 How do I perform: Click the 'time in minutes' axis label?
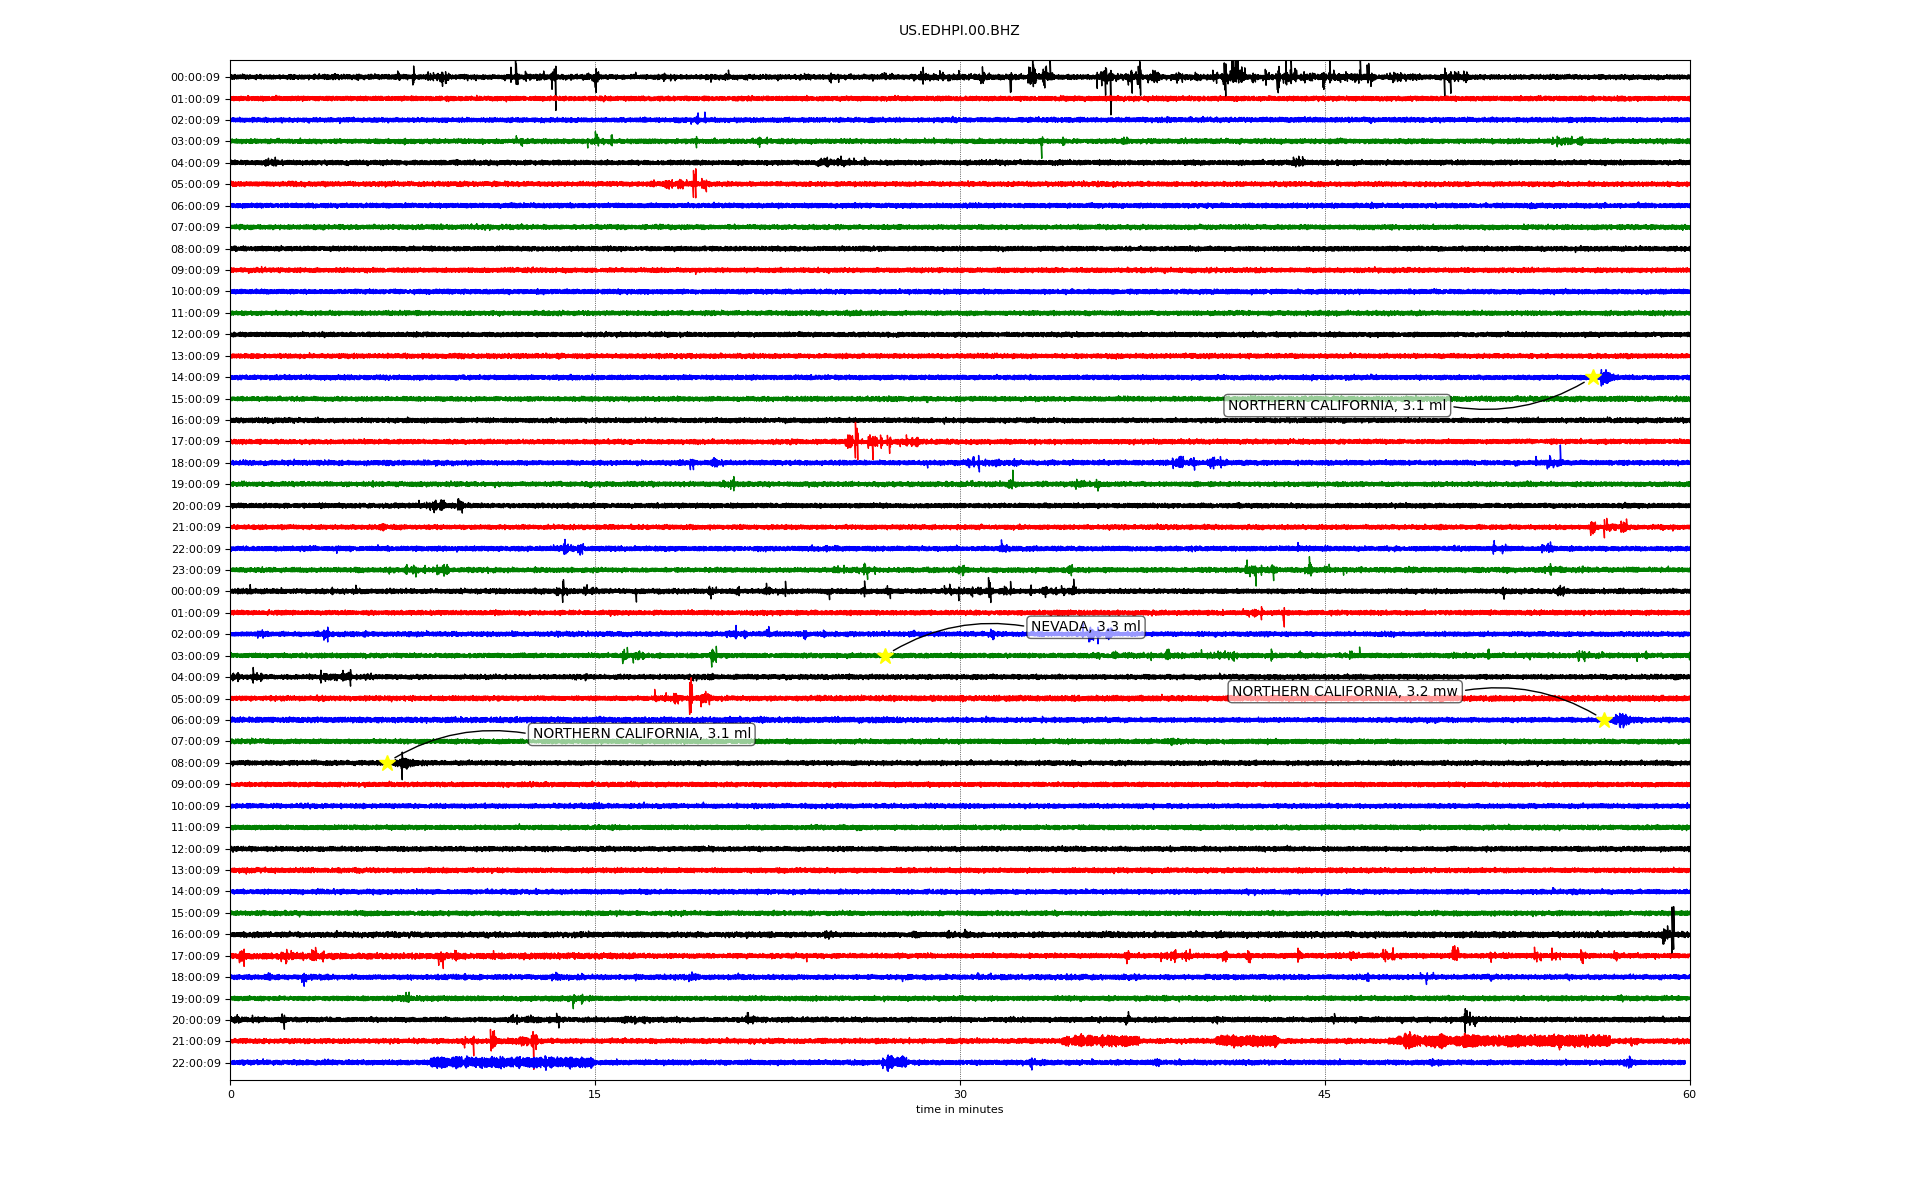pyautogui.click(x=959, y=1110)
